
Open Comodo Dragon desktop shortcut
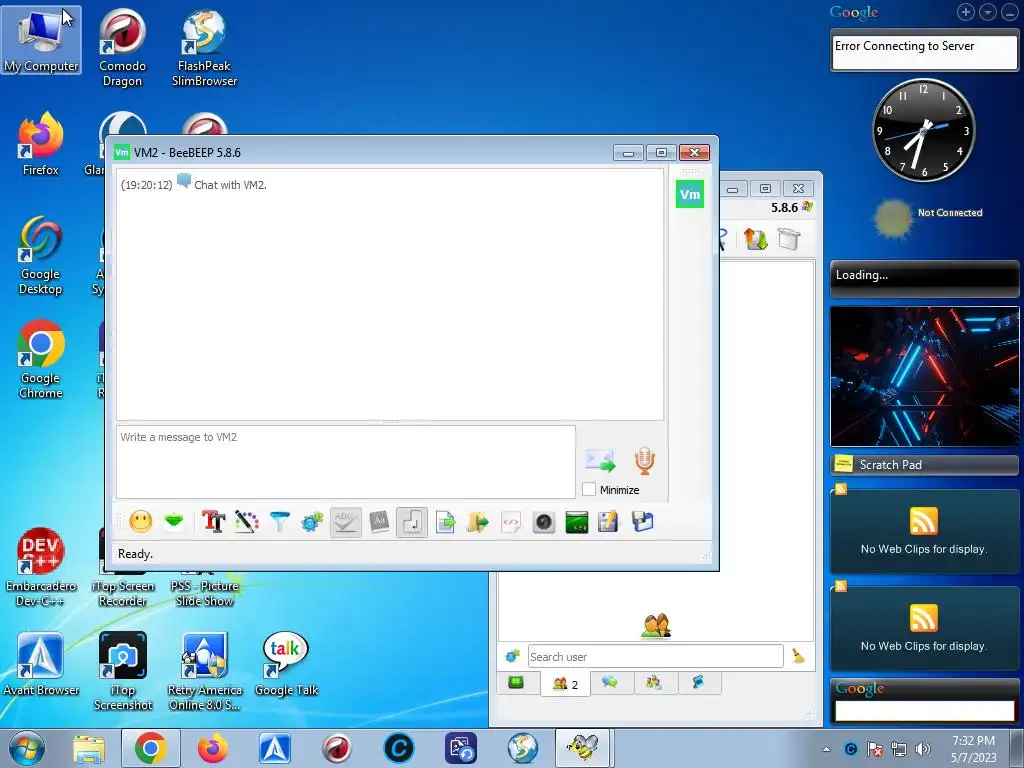122,47
